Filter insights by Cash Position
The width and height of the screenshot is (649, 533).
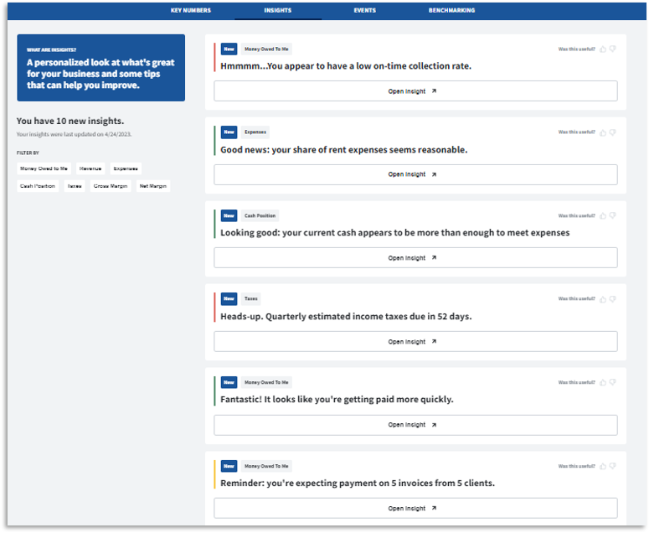[38, 186]
